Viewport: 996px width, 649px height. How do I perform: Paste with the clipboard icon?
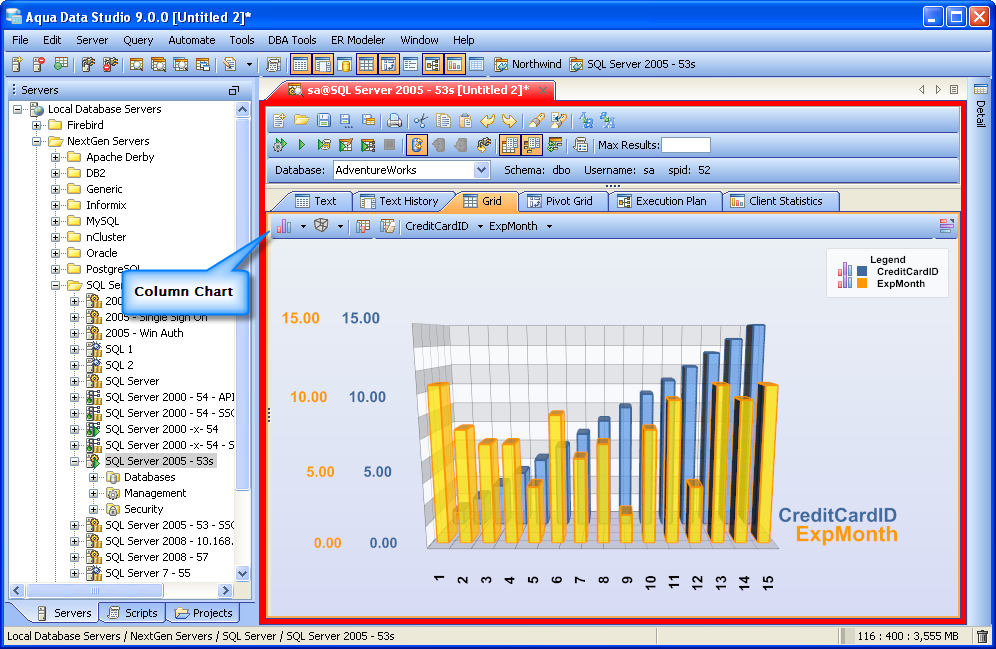[466, 120]
